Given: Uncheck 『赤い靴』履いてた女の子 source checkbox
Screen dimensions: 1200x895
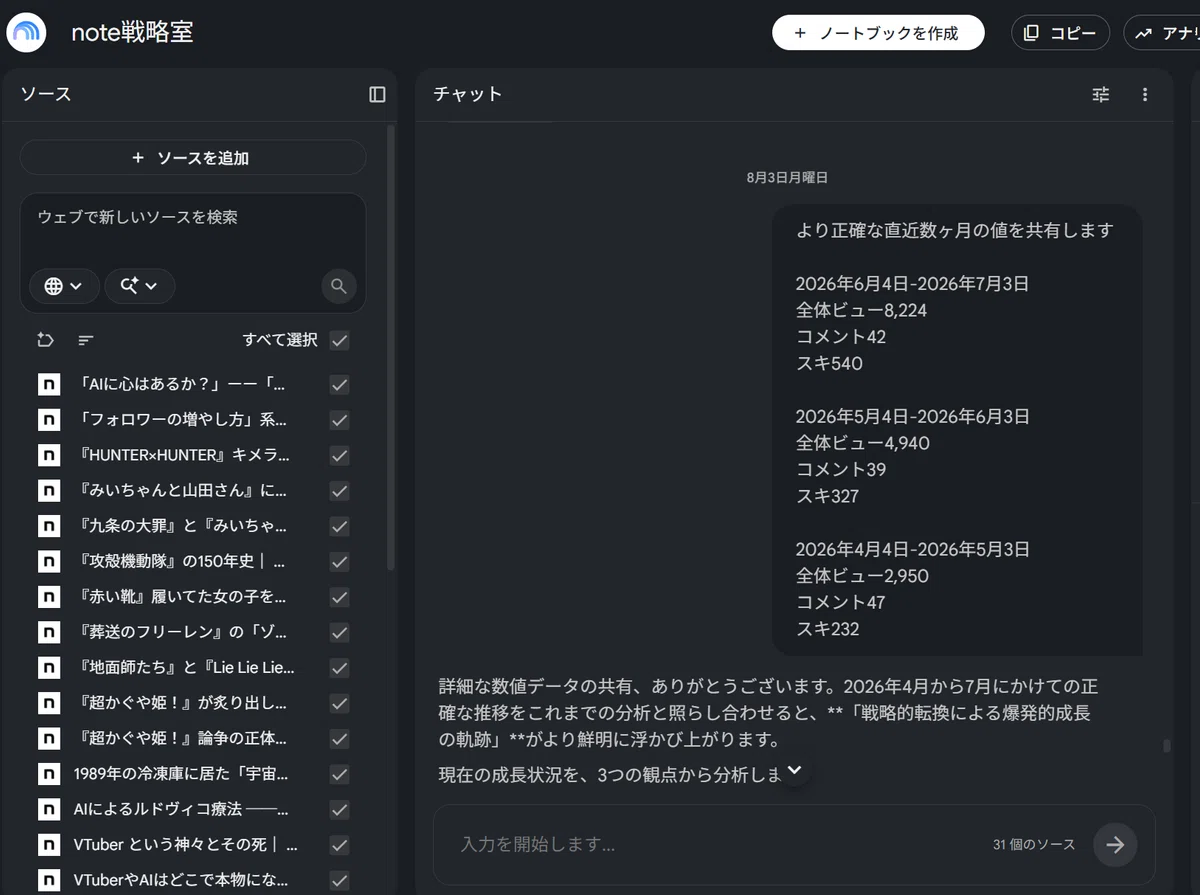Looking at the screenshot, I should click(340, 597).
